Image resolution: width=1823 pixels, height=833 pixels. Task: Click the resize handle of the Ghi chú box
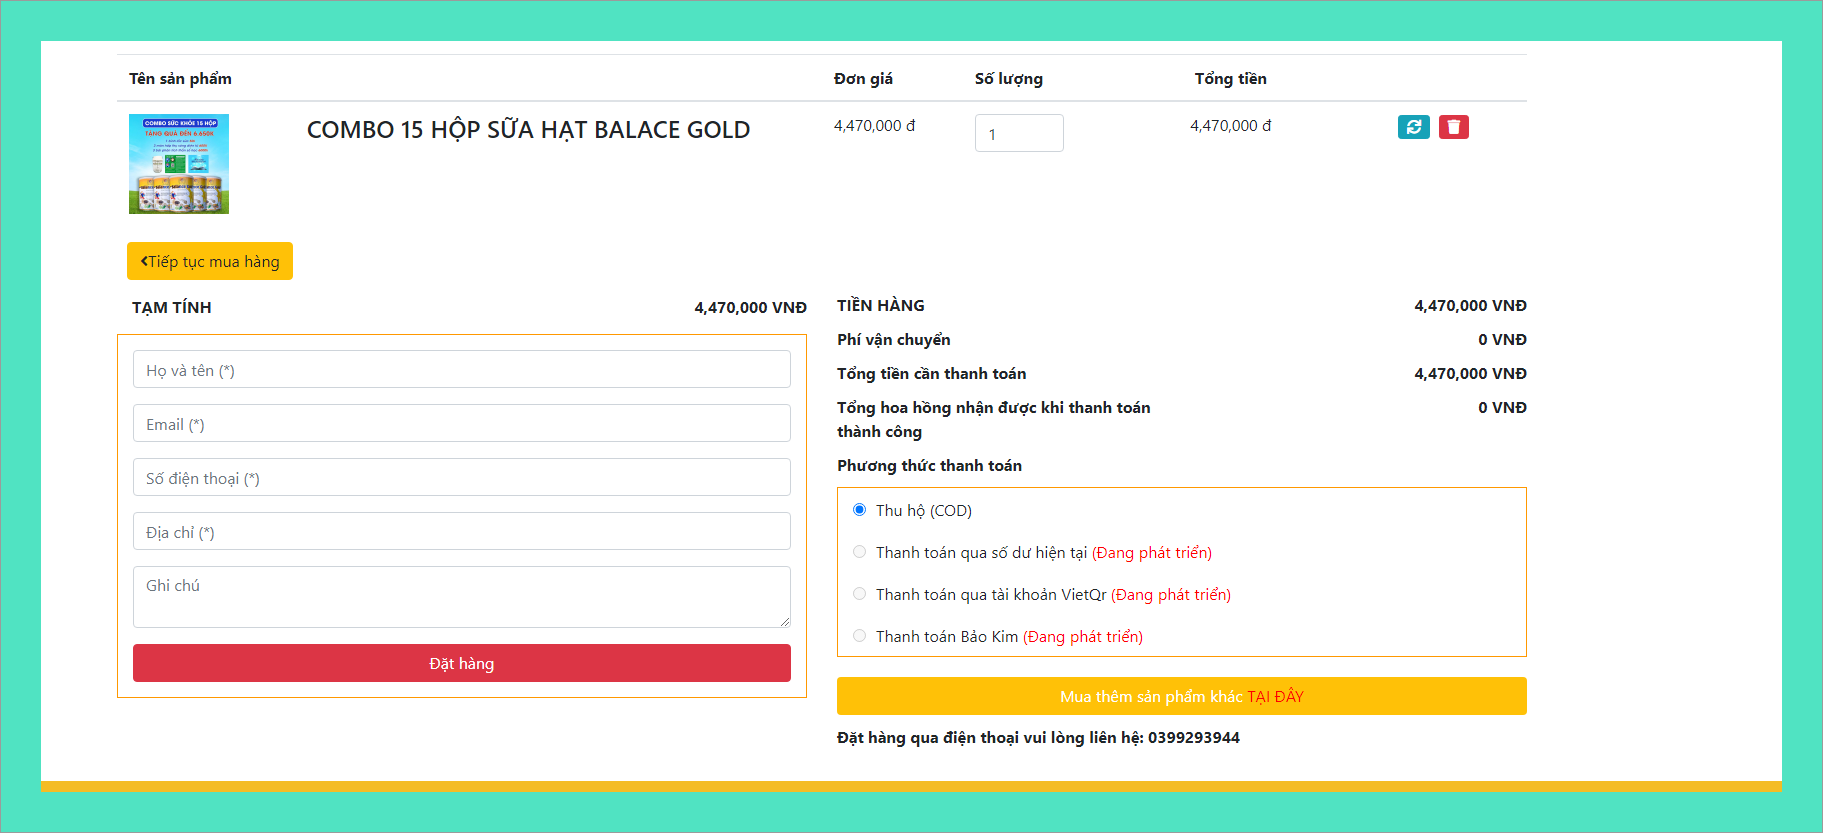[x=785, y=622]
